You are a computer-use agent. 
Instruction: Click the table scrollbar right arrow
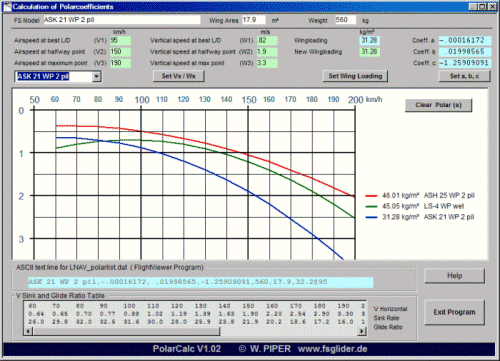(x=362, y=331)
